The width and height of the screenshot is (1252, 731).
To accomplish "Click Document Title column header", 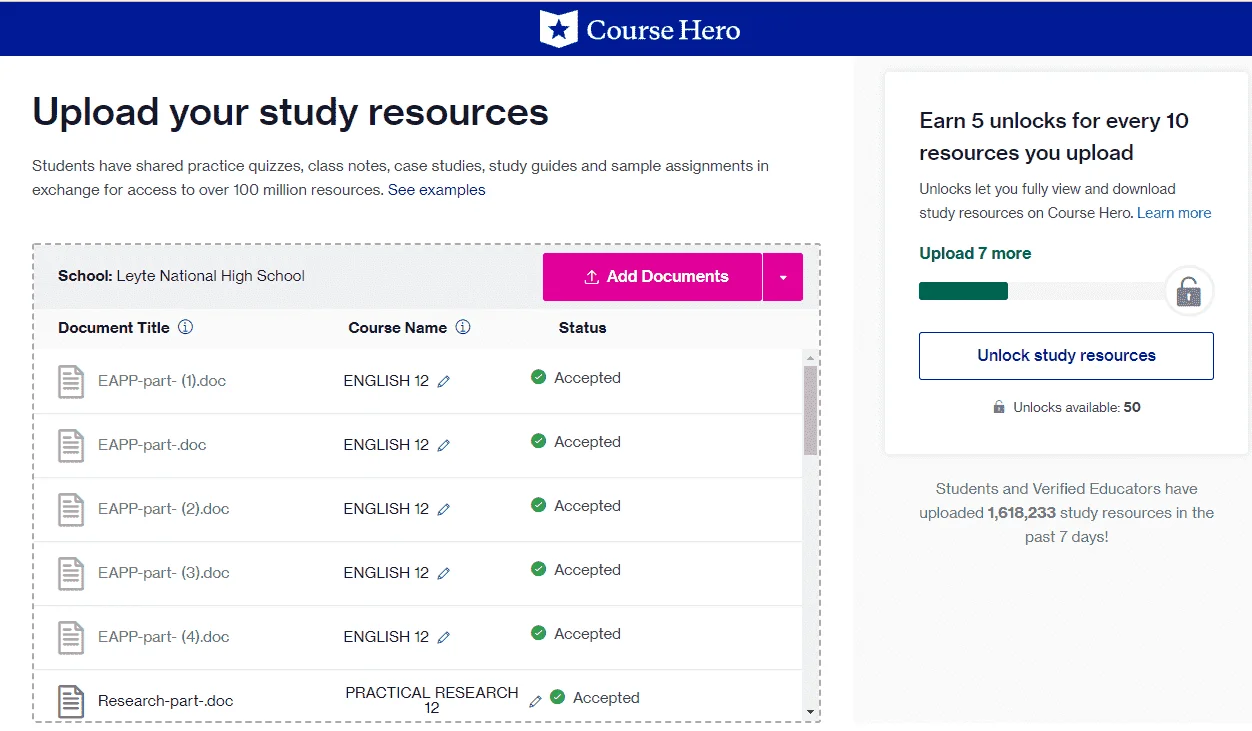I will click(114, 327).
